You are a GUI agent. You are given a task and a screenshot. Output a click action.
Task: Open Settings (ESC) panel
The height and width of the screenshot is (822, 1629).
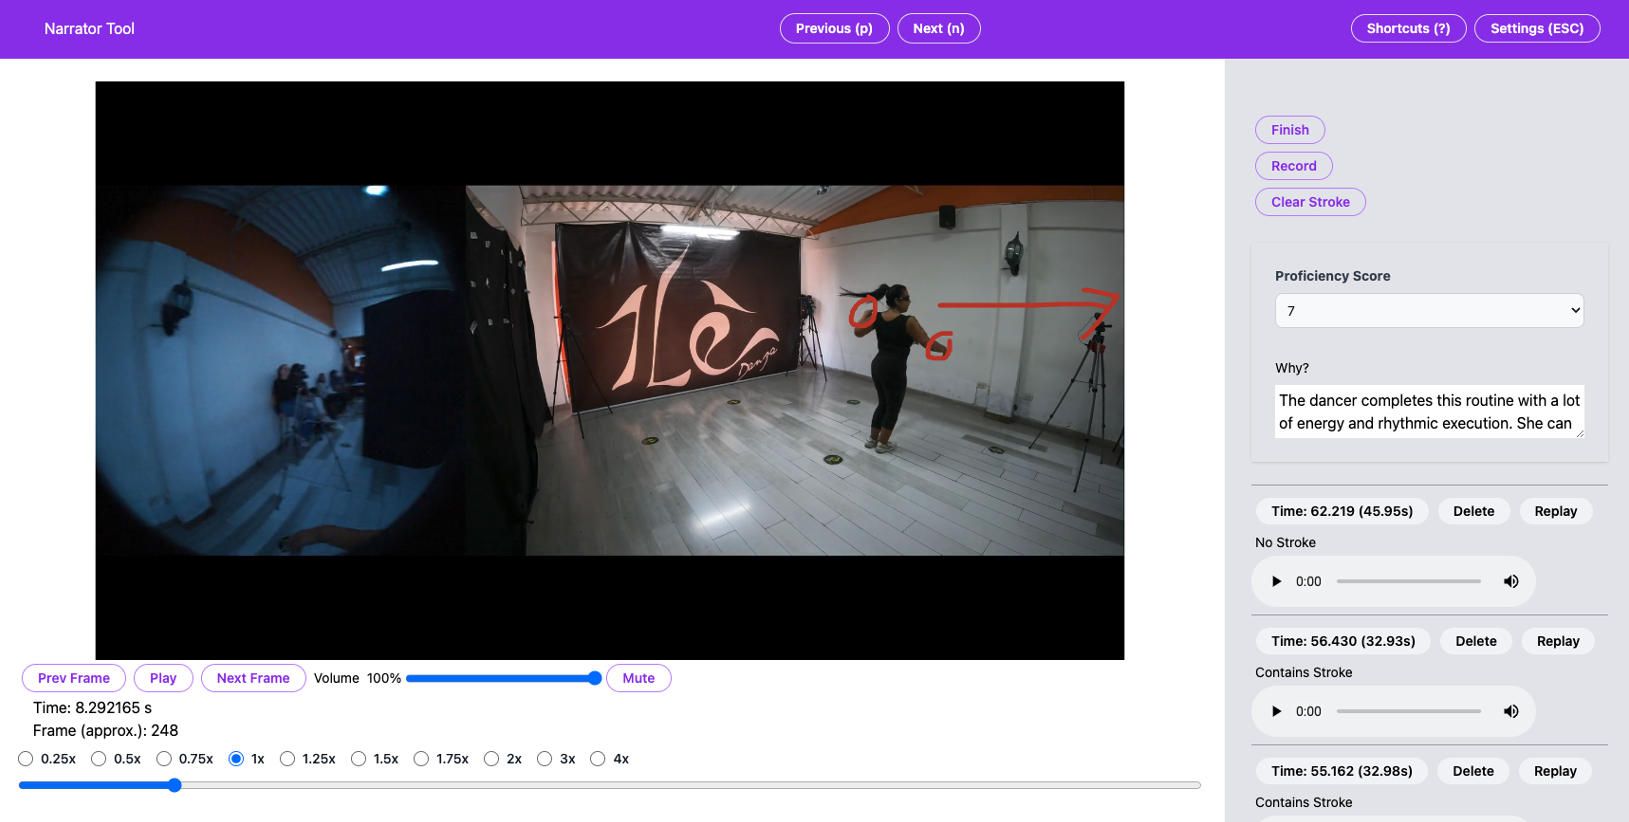1536,28
